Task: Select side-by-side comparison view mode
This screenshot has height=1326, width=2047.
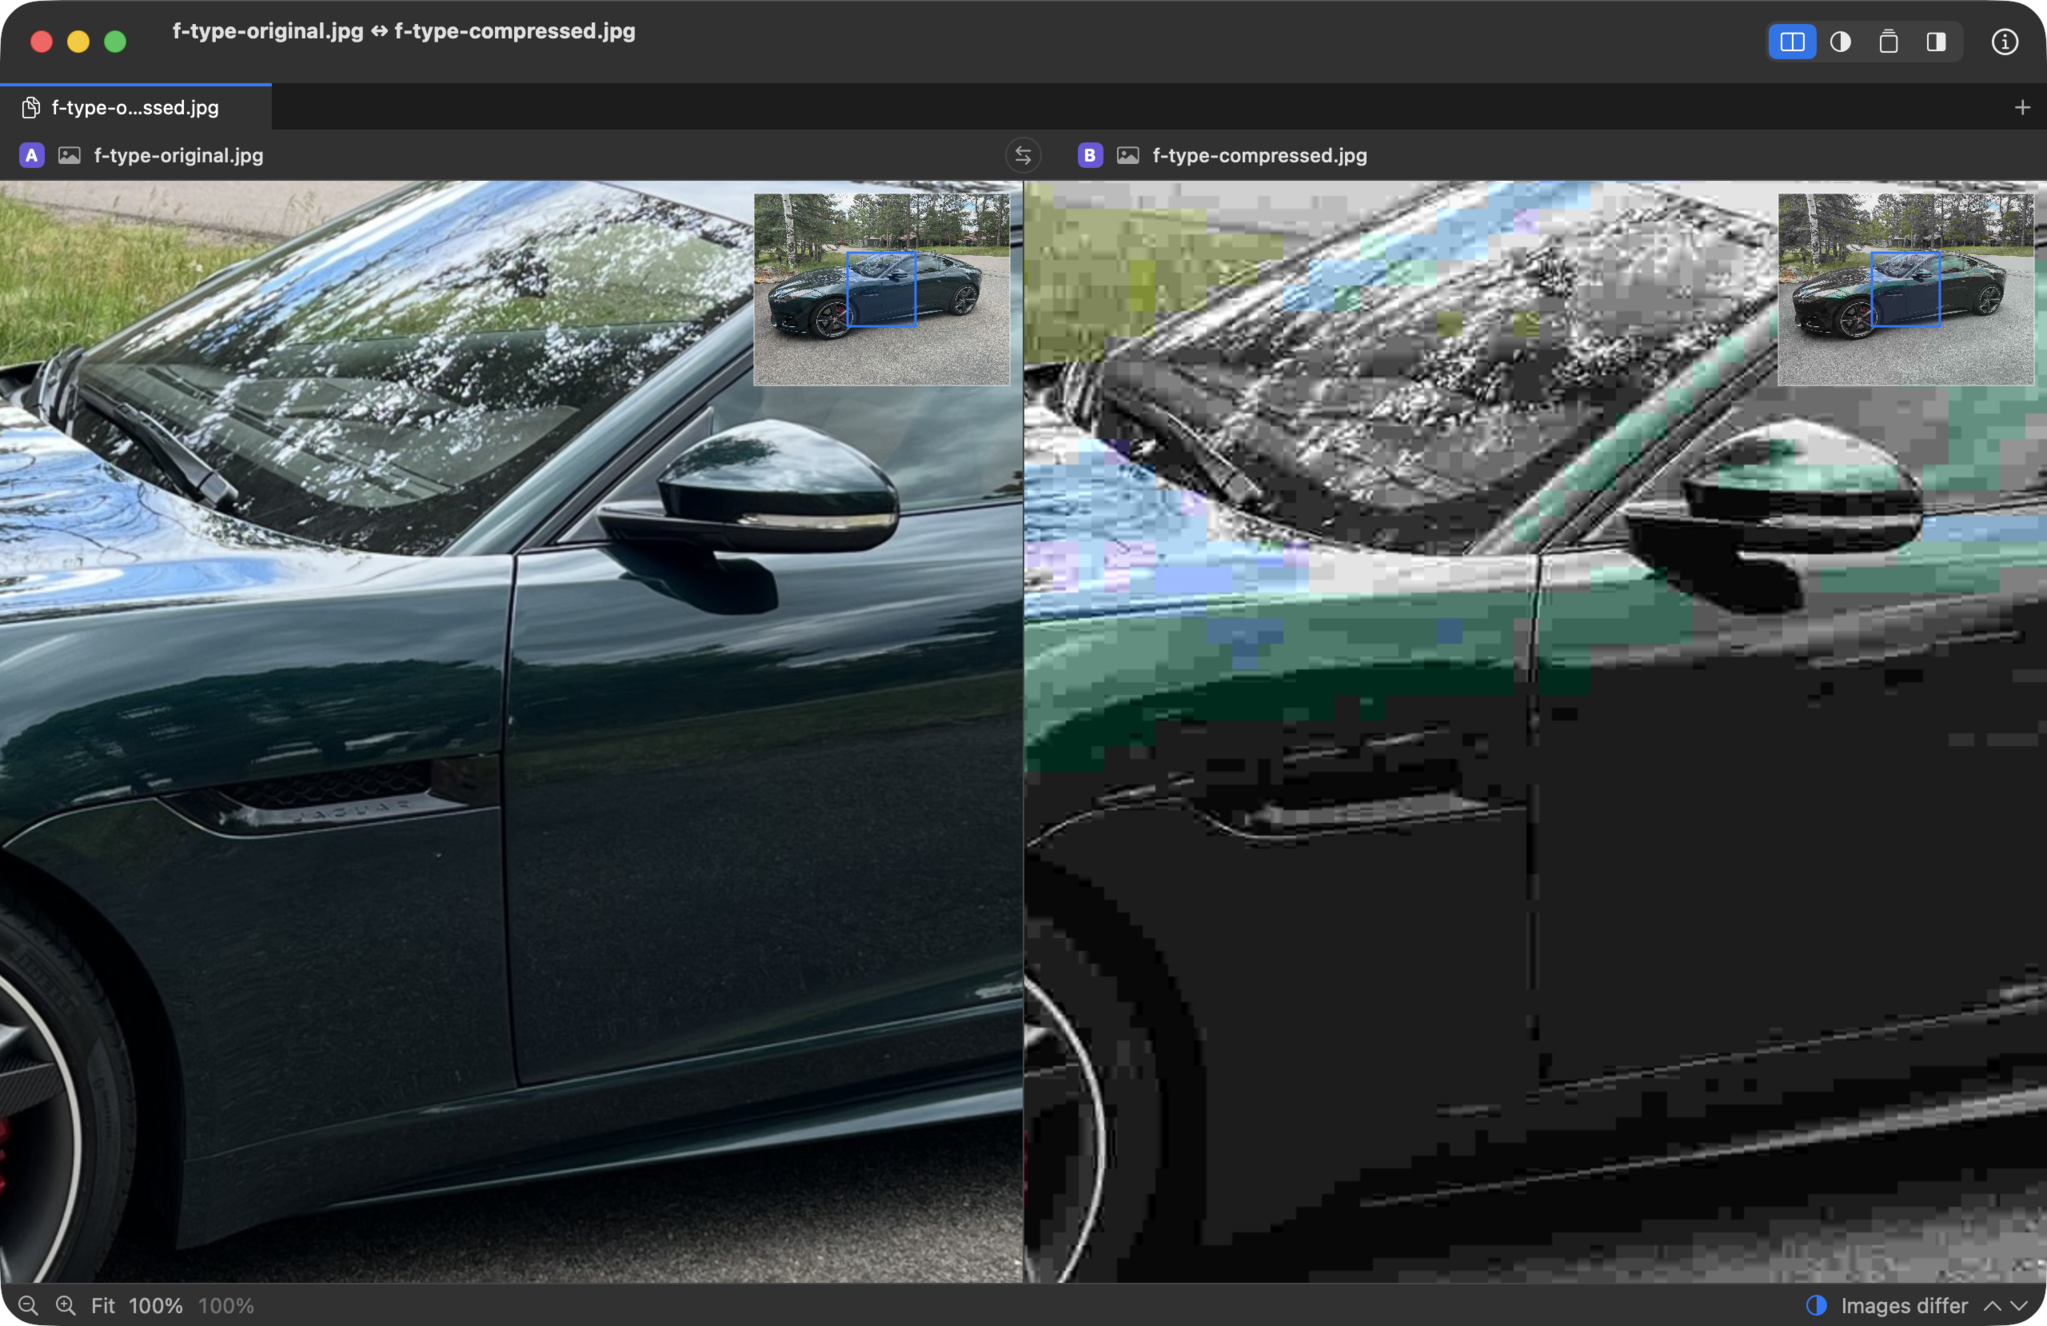Action: (1792, 42)
